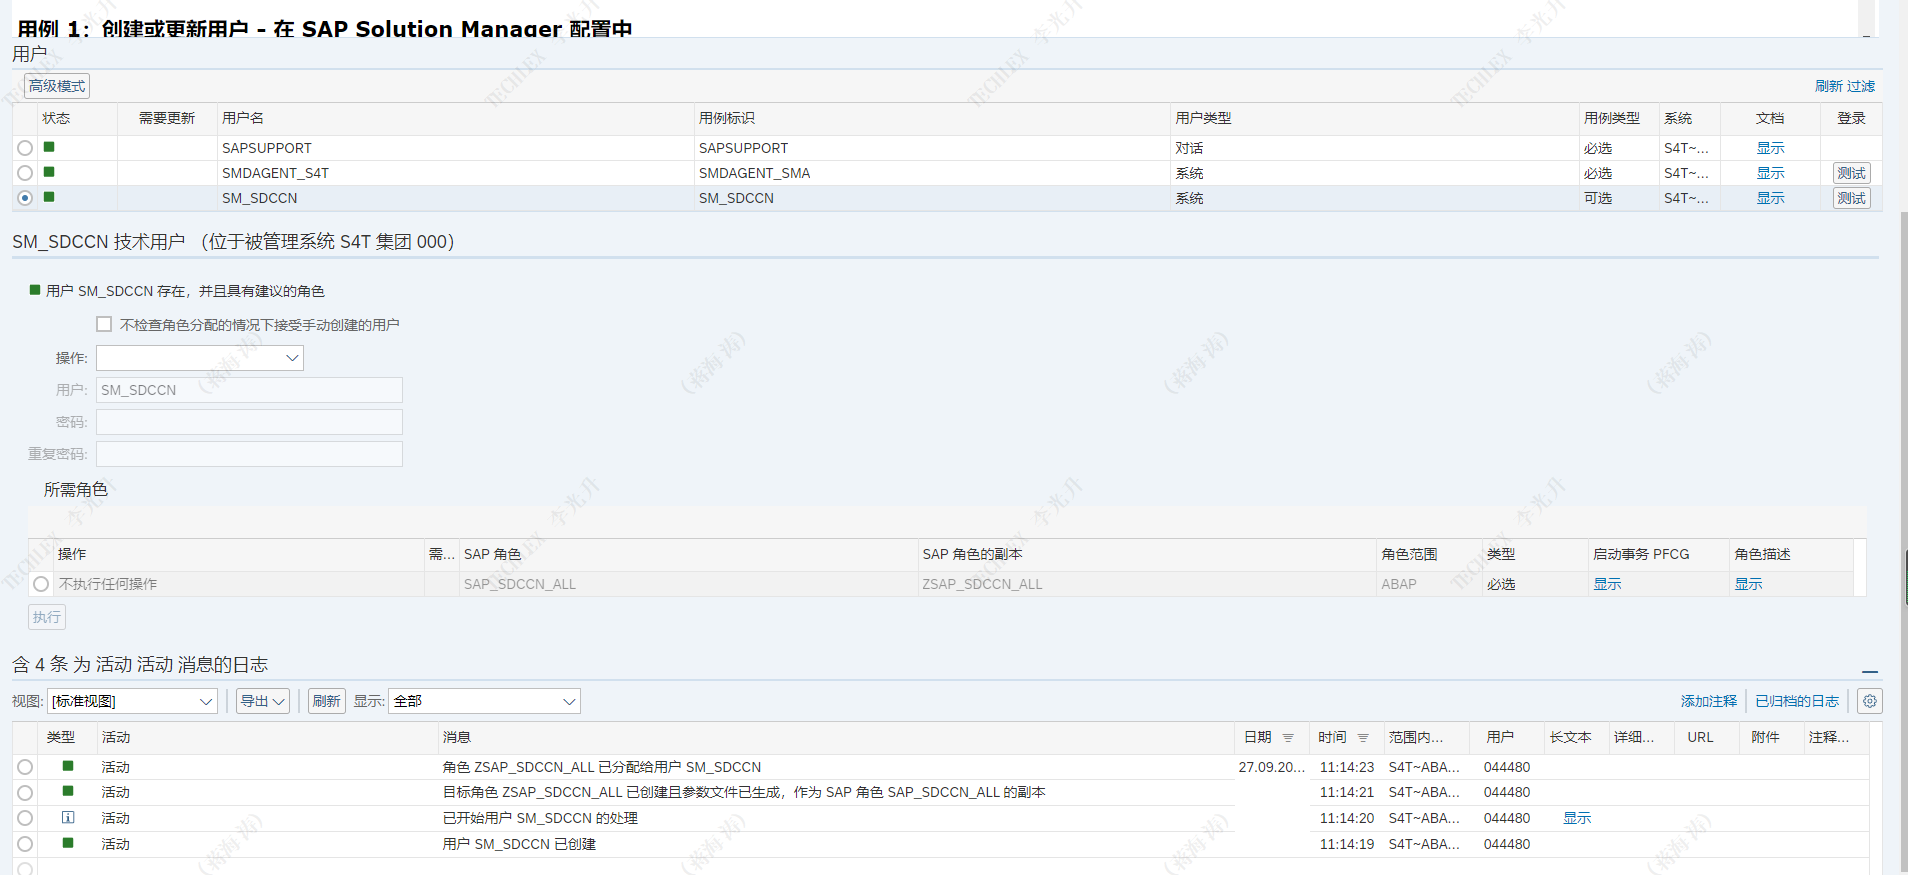Click 测试 button for SM_SDCCN row
The width and height of the screenshot is (1908, 875).
(1851, 198)
